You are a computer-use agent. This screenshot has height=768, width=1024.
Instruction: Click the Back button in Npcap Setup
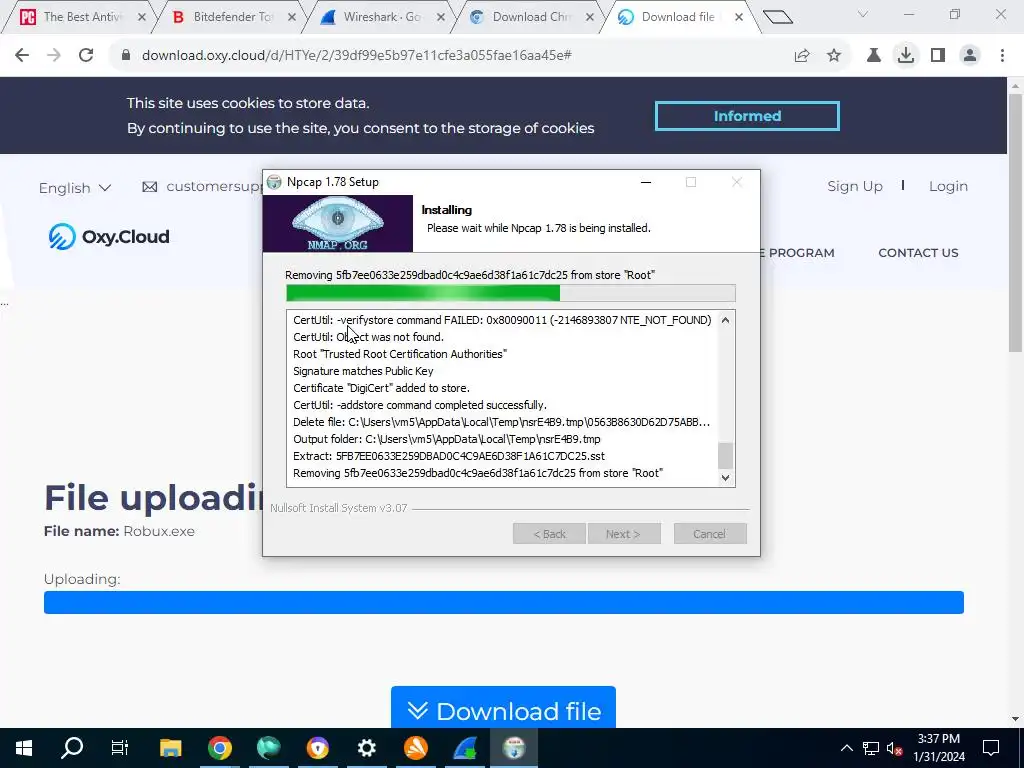click(x=549, y=534)
